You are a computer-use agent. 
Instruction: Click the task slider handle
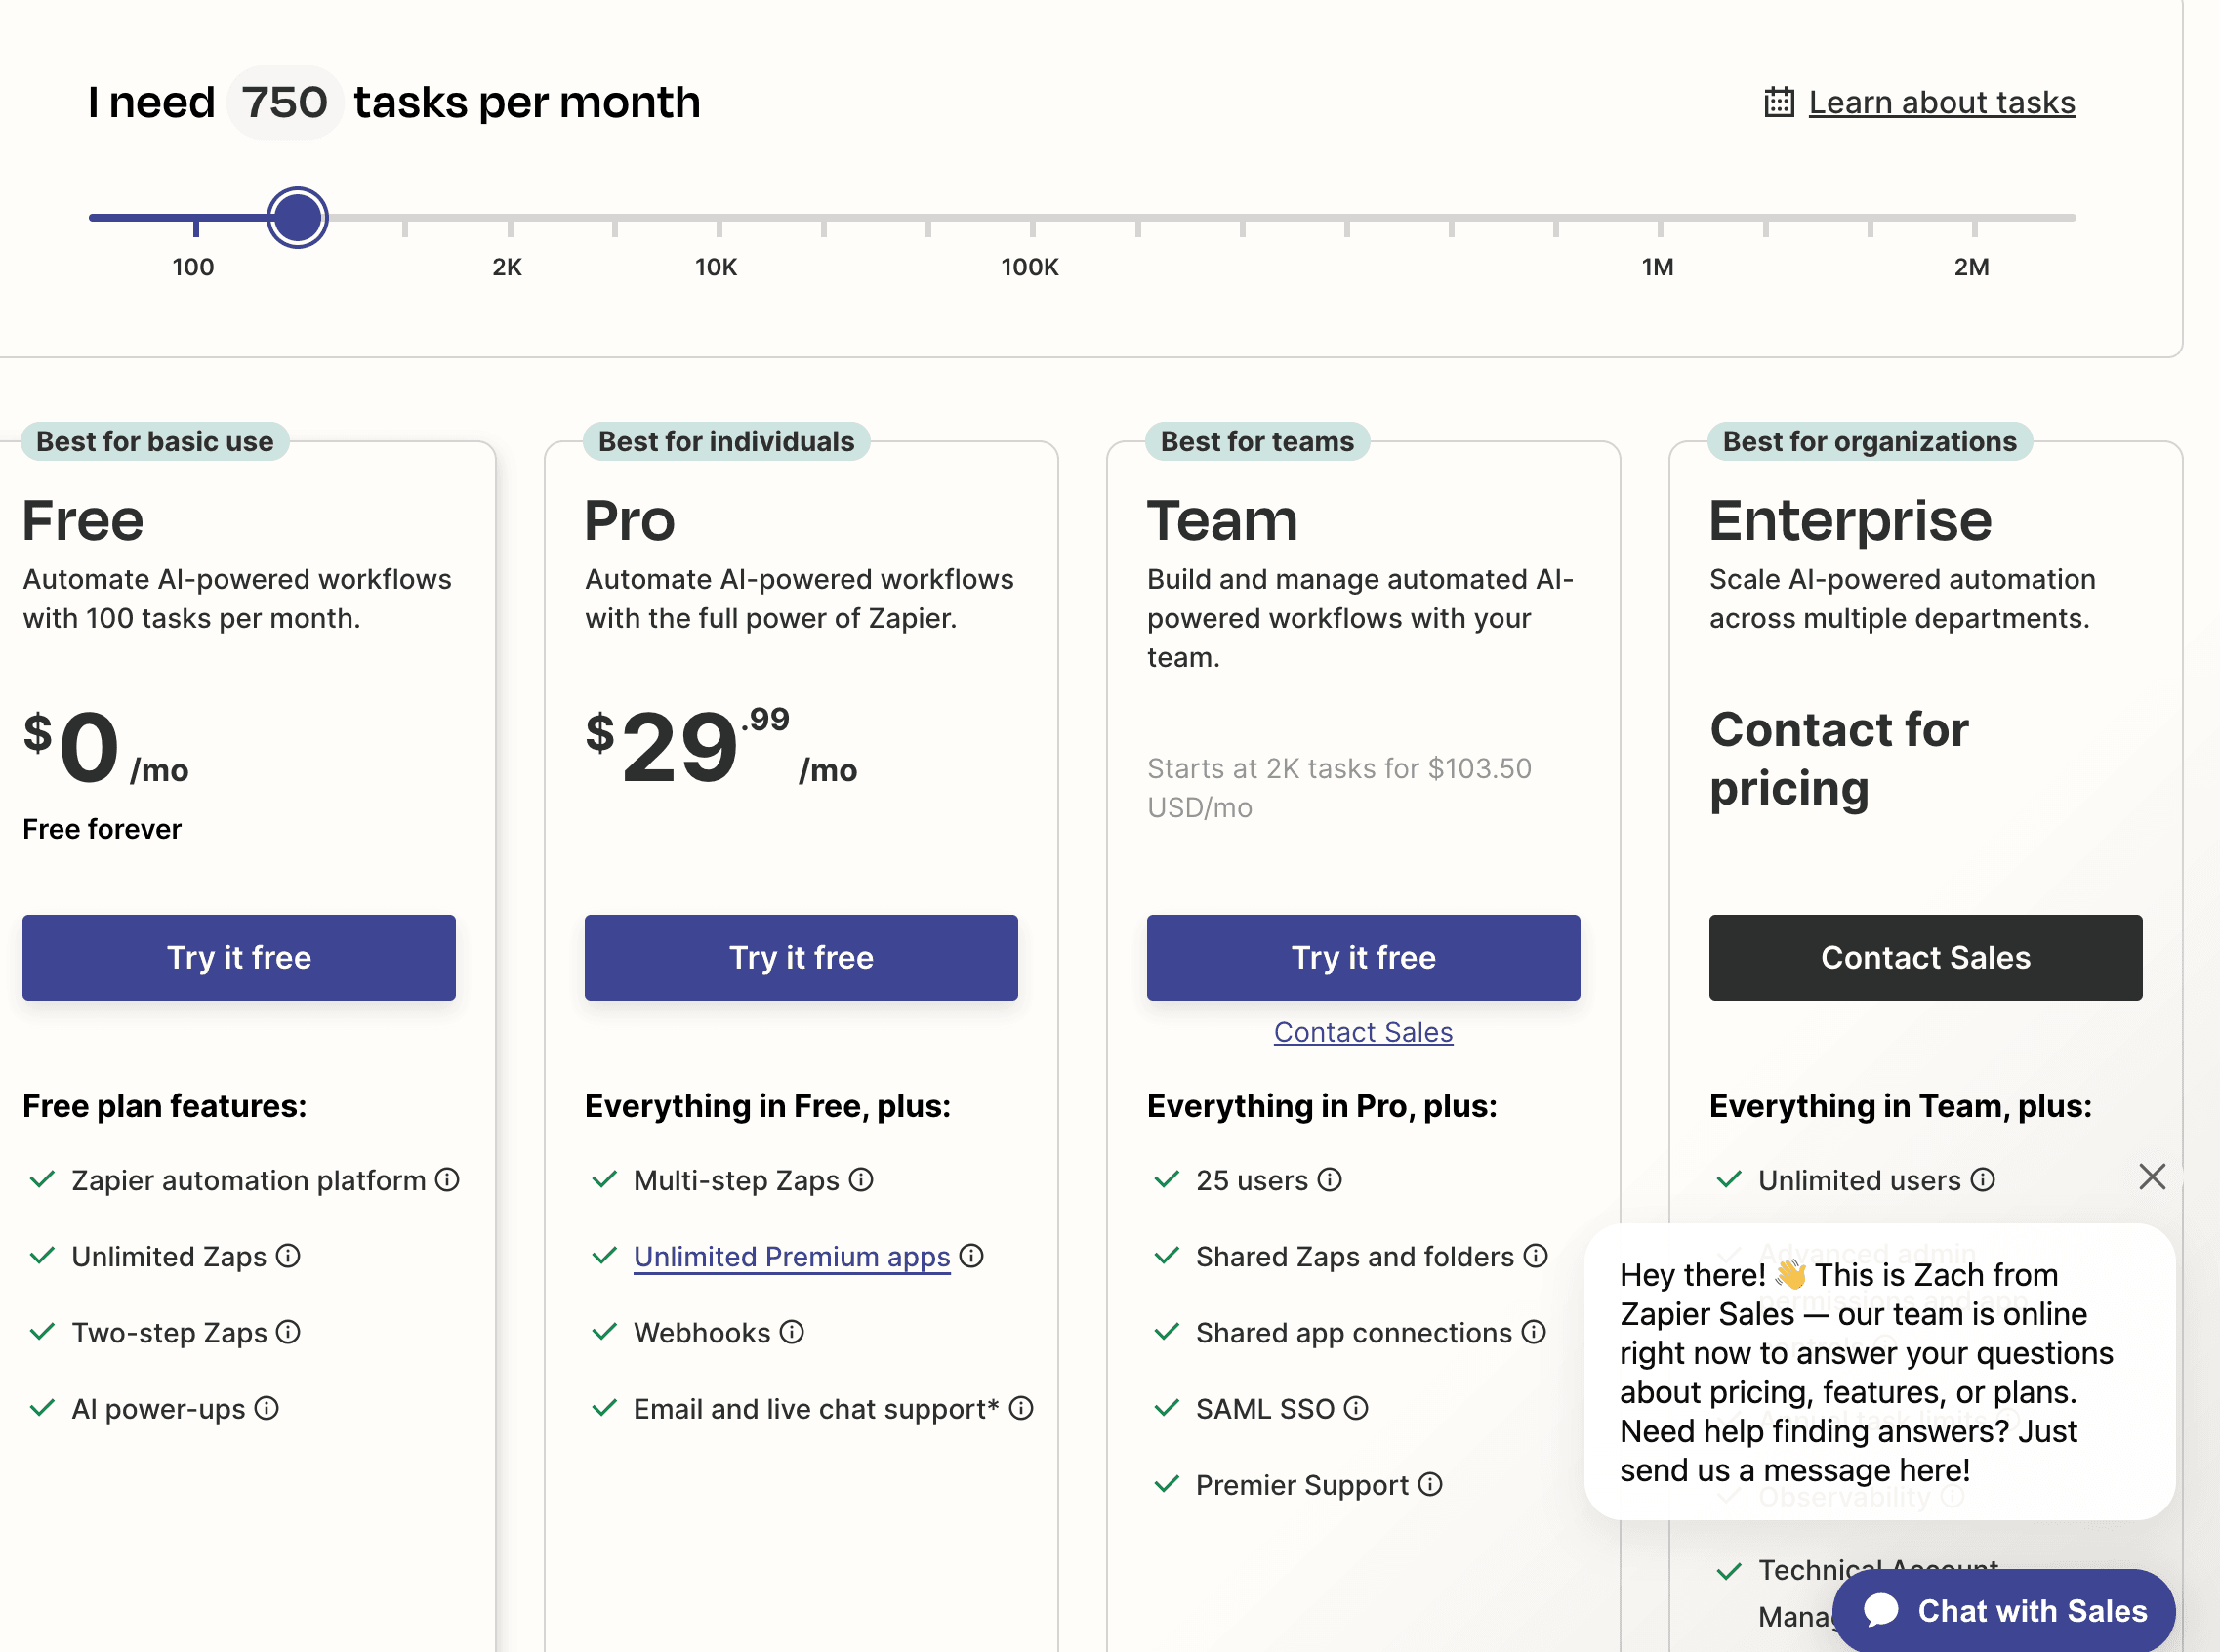pos(297,217)
